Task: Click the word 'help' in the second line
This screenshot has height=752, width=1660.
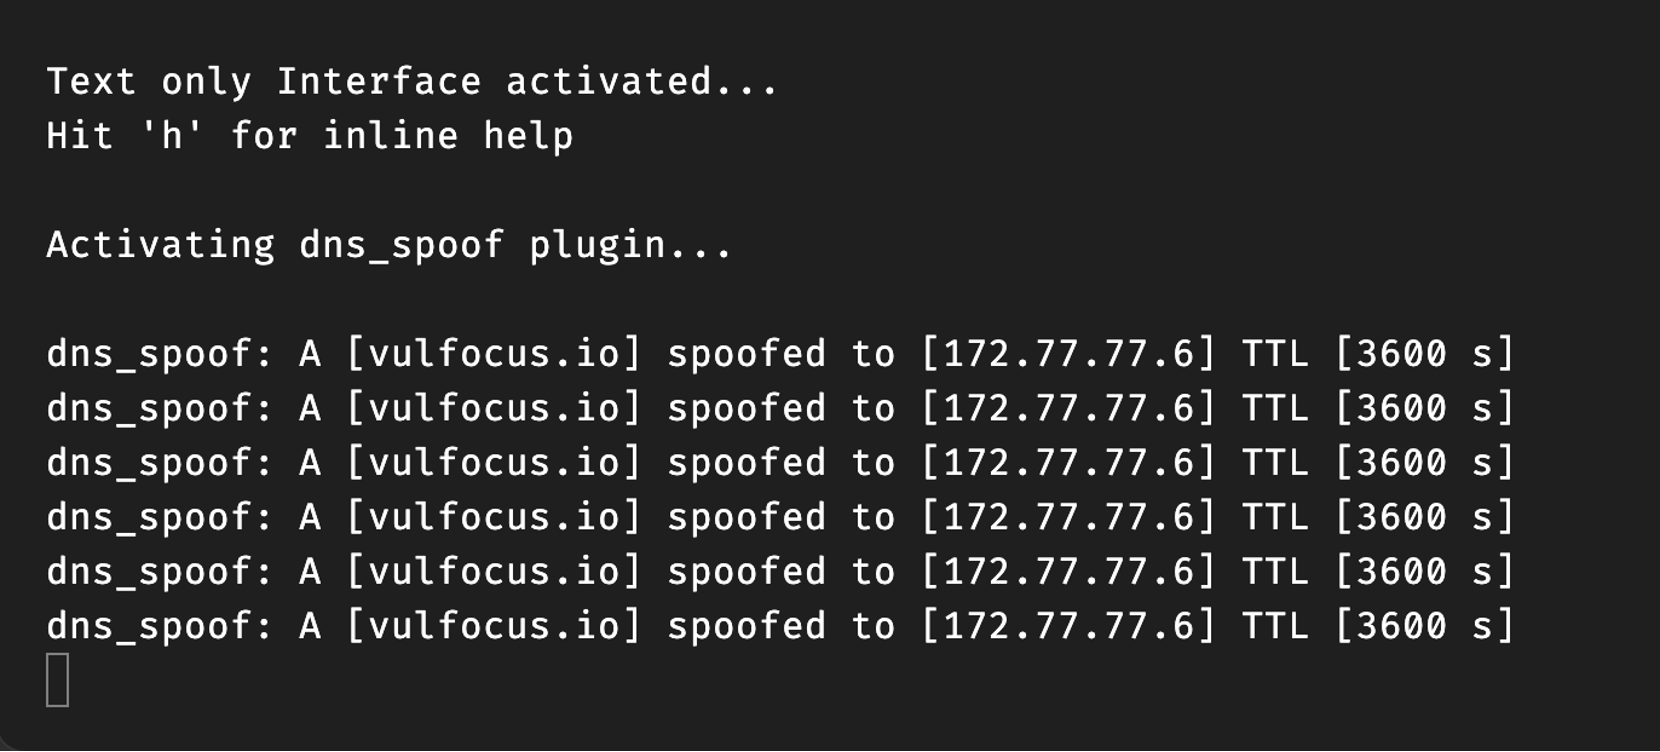Action: (x=528, y=136)
